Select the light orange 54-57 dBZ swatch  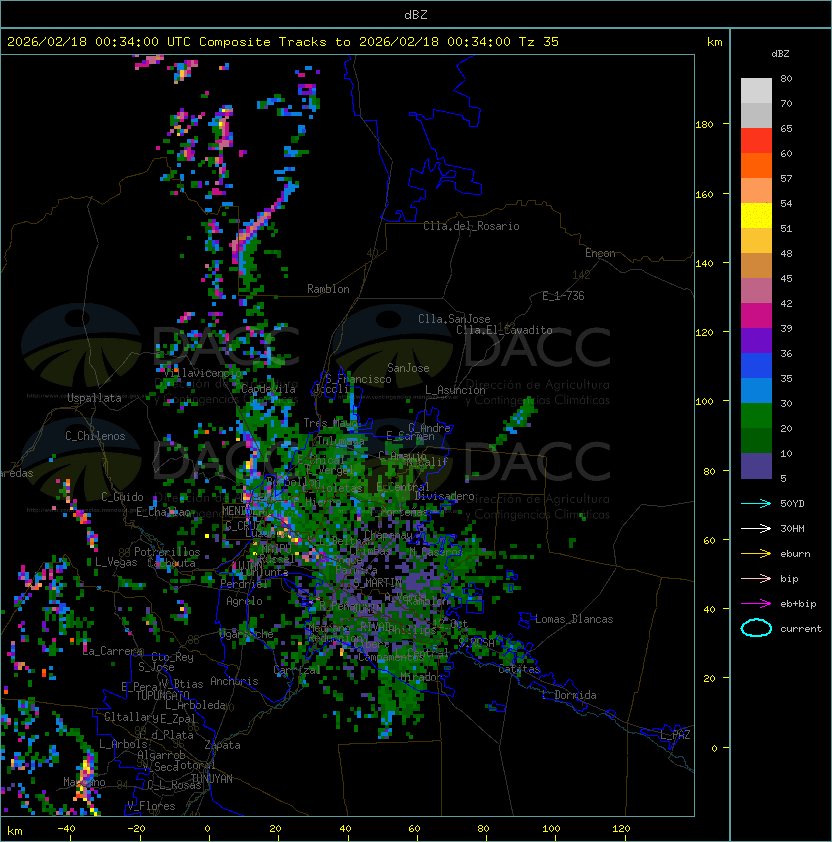click(756, 191)
